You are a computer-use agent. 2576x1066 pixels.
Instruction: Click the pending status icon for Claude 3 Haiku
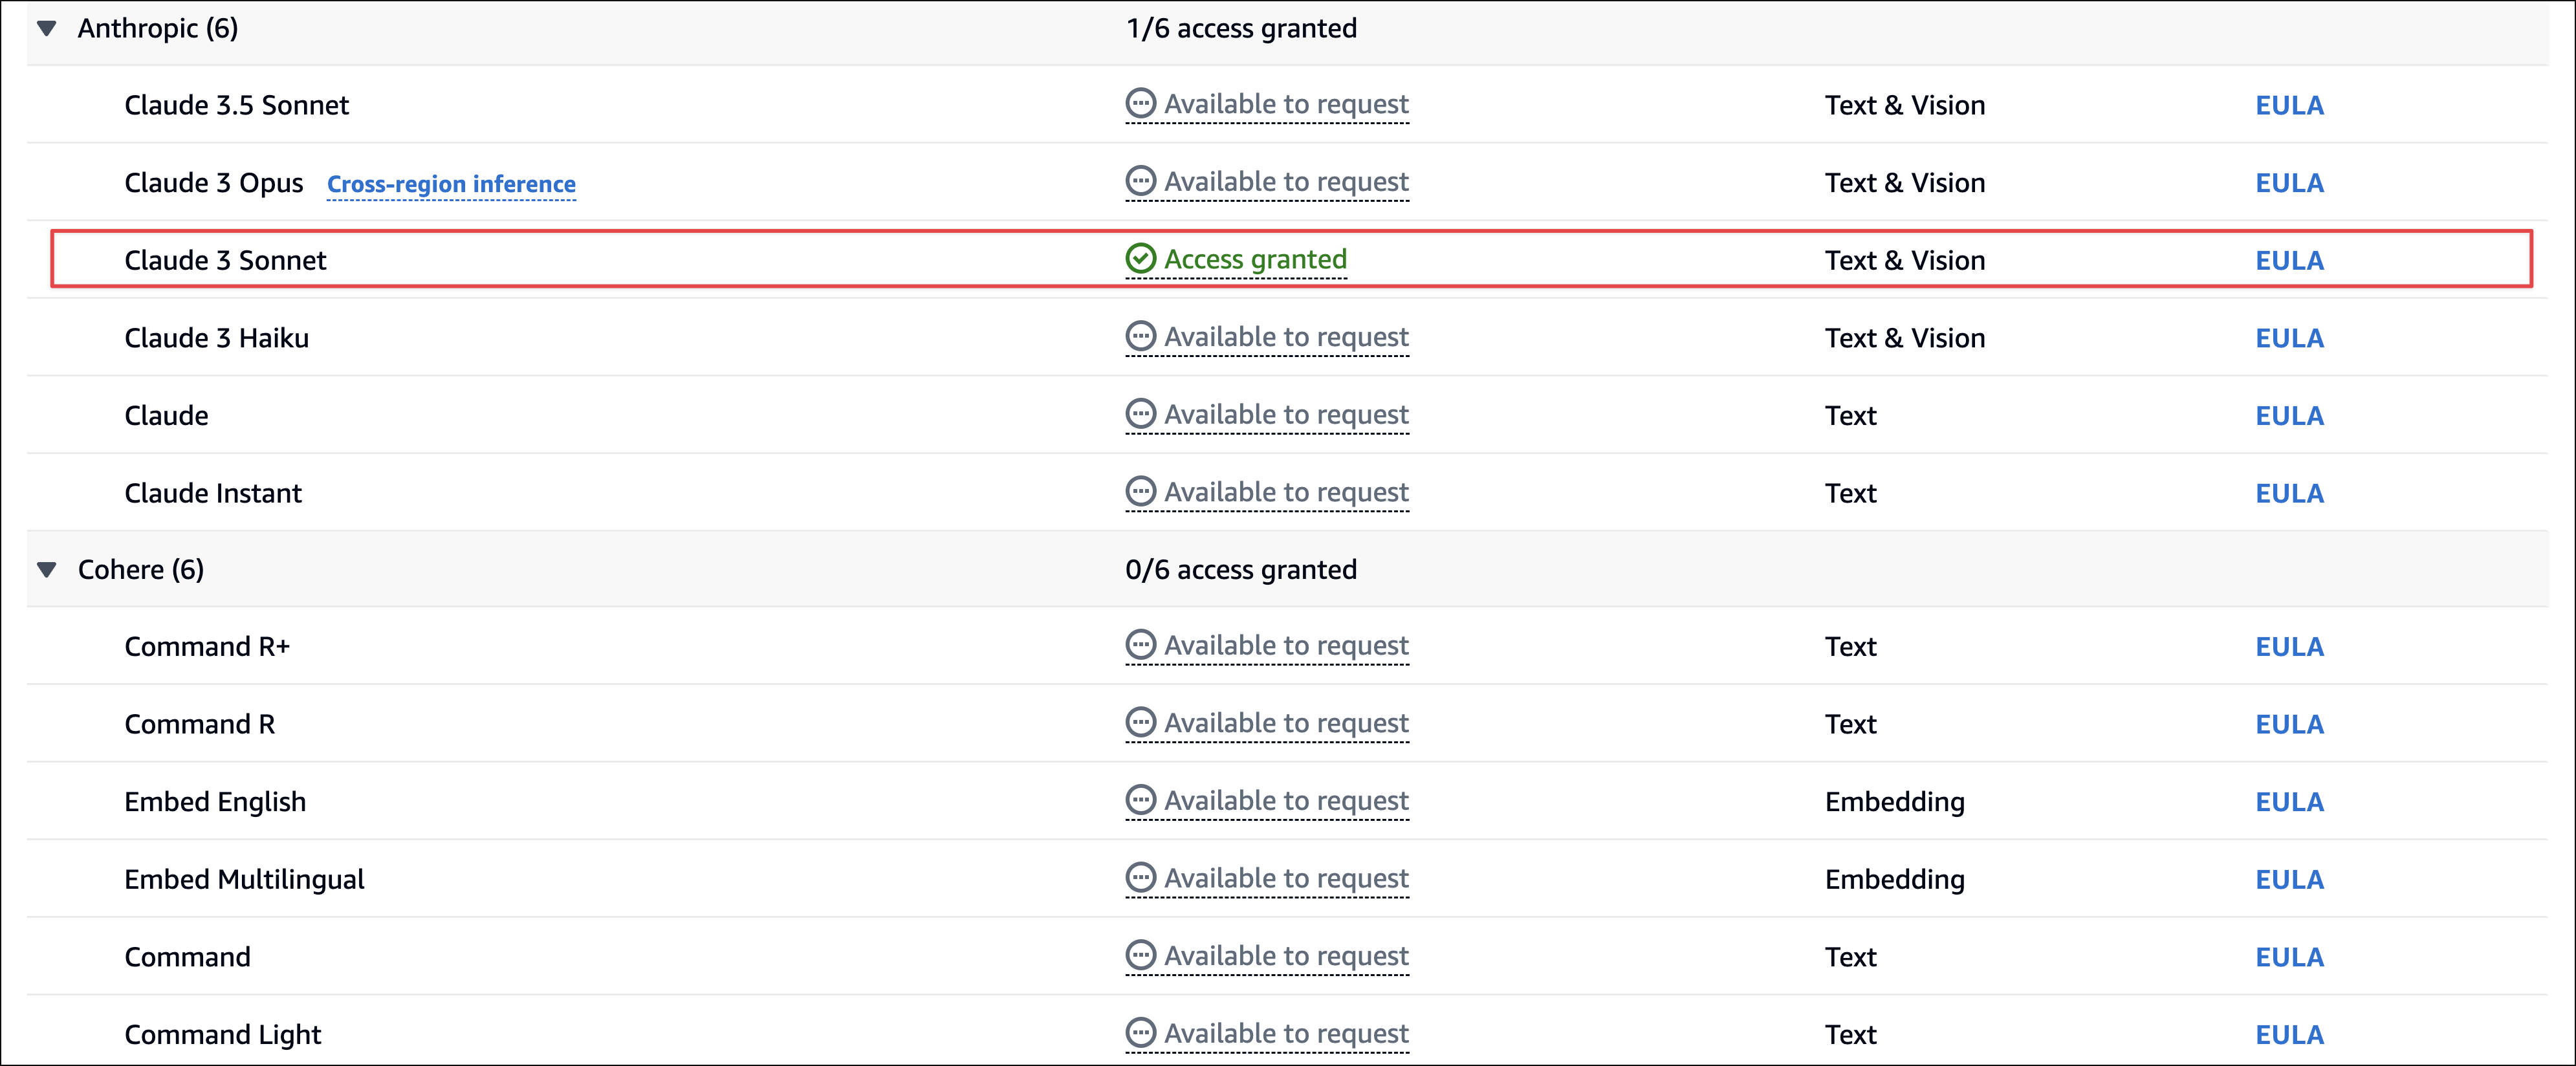pos(1140,336)
